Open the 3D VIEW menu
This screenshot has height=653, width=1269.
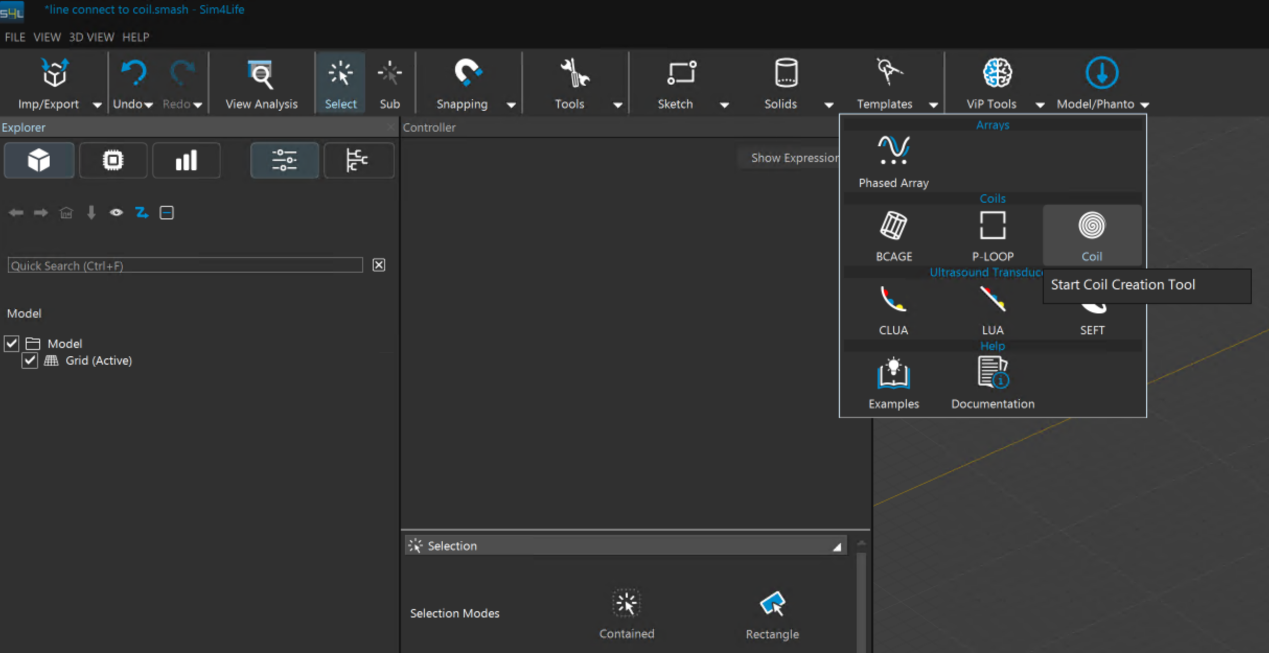point(91,37)
